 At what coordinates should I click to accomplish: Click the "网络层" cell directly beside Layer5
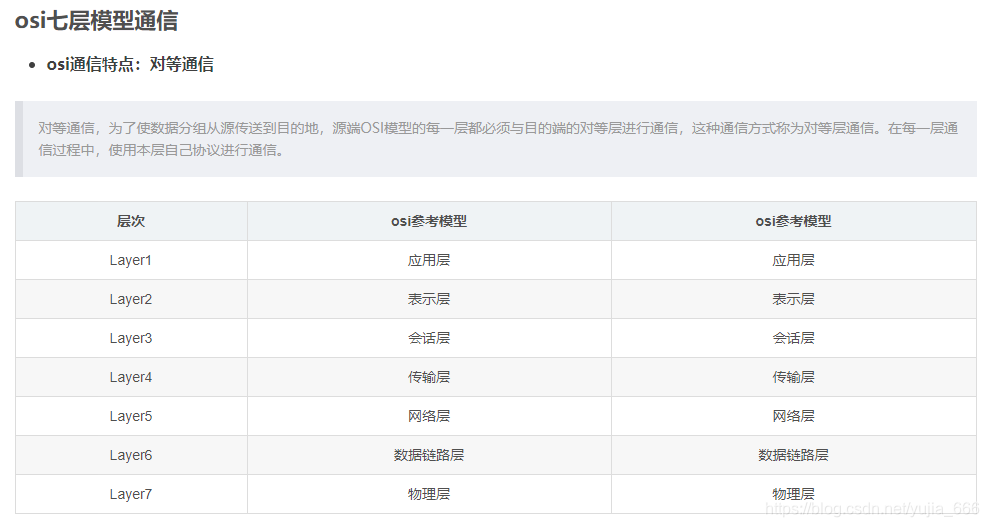[429, 417]
